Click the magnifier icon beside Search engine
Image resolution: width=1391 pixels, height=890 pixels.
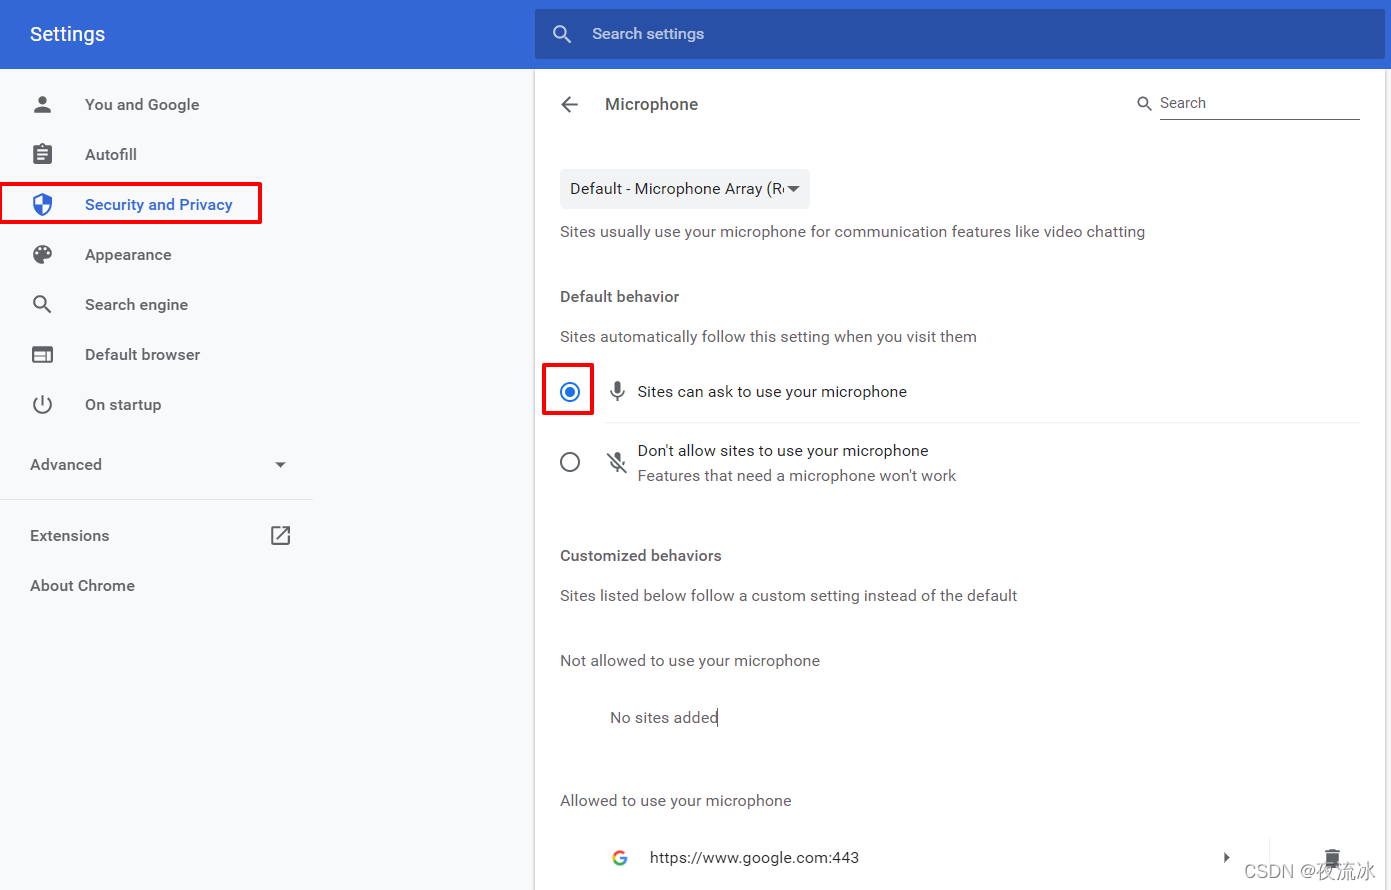click(x=42, y=304)
